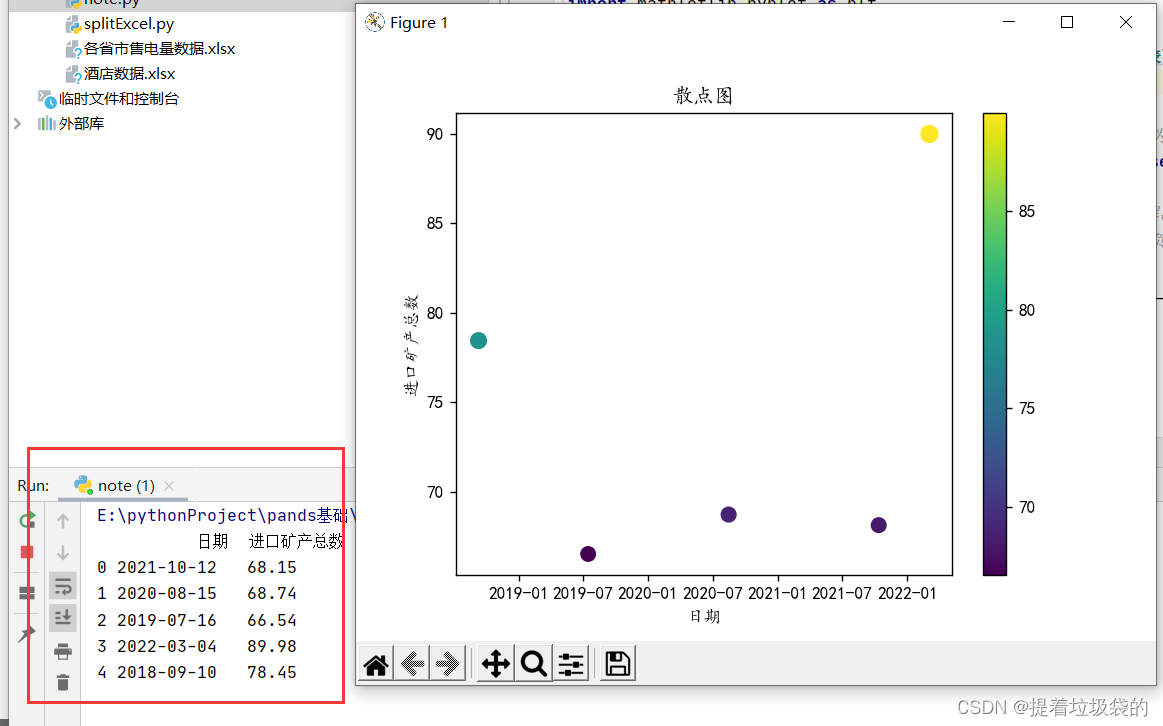
Task: Click the 2022-01 x-axis tick label
Action: [906, 593]
